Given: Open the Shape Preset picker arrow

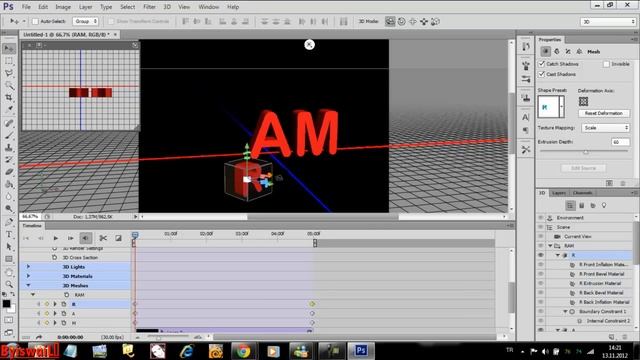Looking at the screenshot, I should point(562,107).
